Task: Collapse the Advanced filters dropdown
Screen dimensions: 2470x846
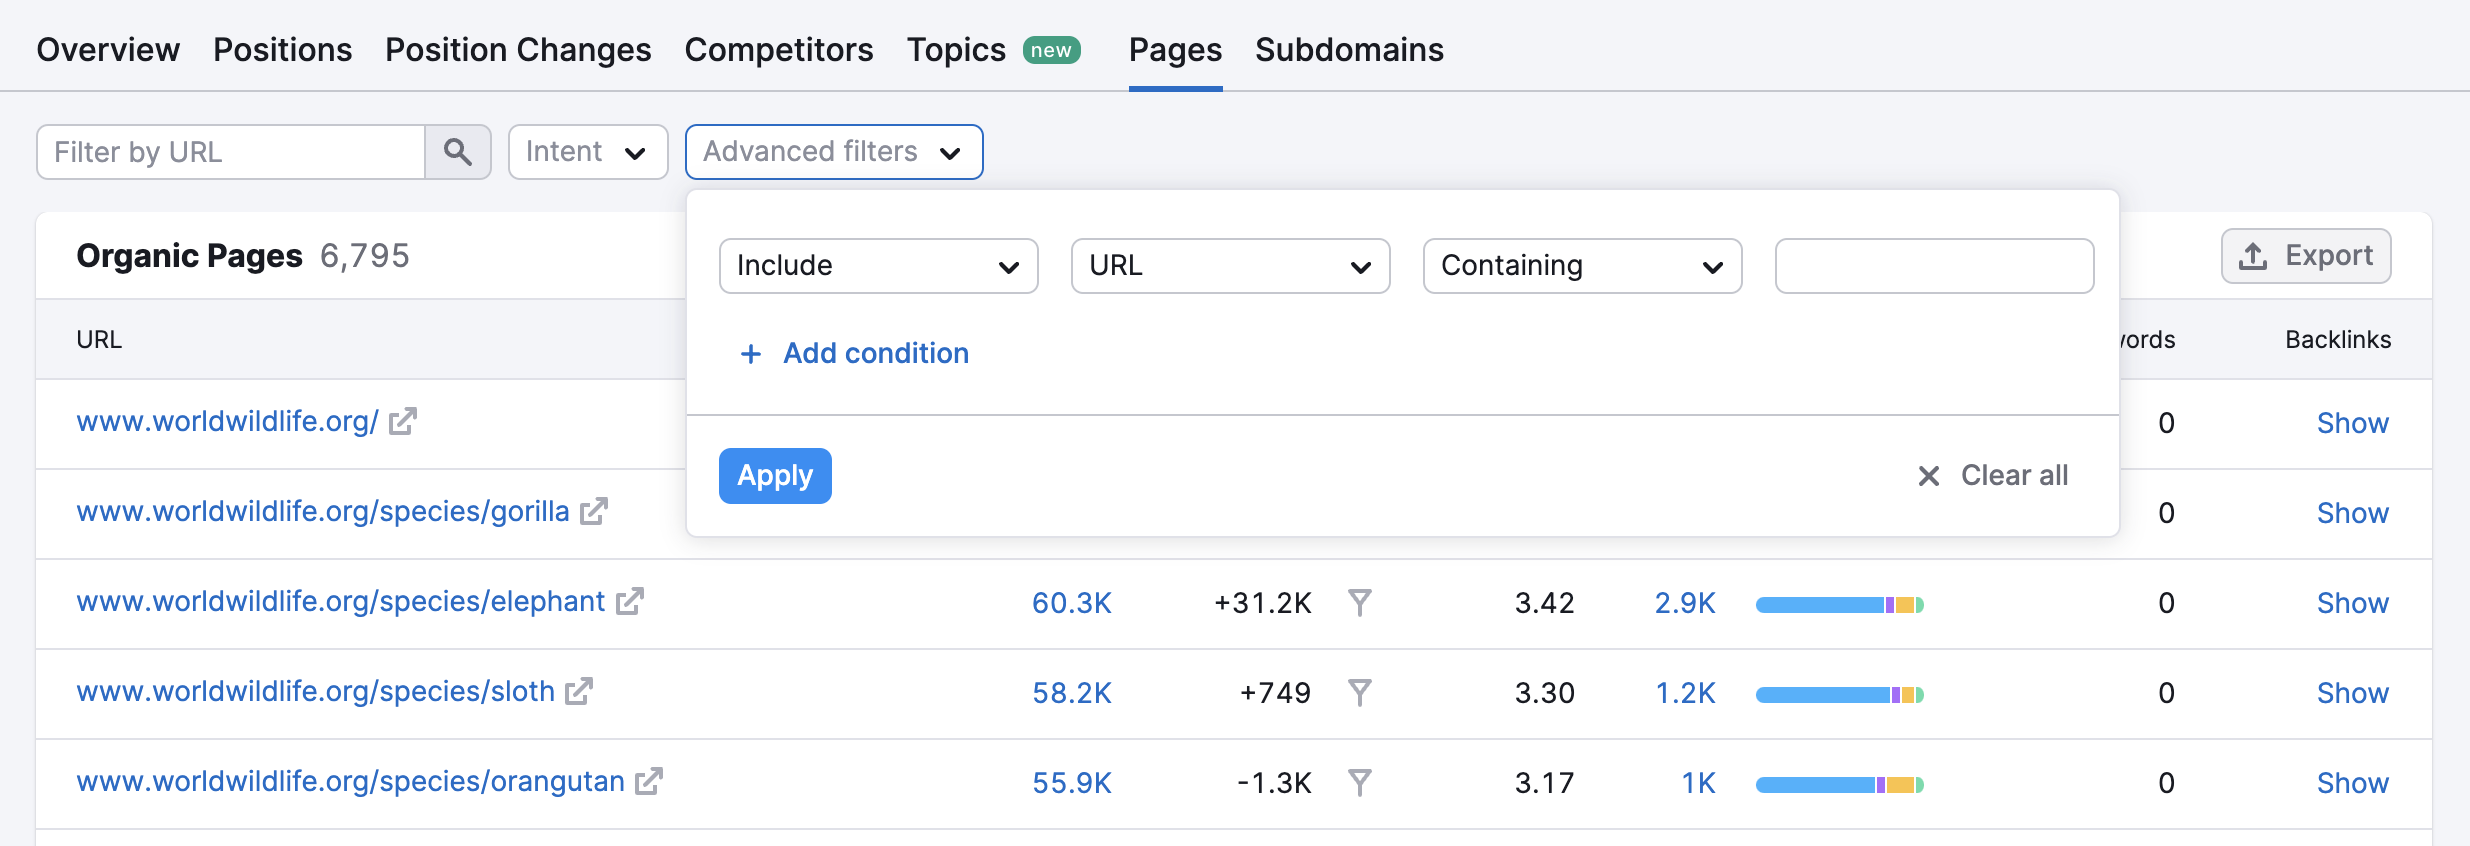Action: tap(833, 152)
